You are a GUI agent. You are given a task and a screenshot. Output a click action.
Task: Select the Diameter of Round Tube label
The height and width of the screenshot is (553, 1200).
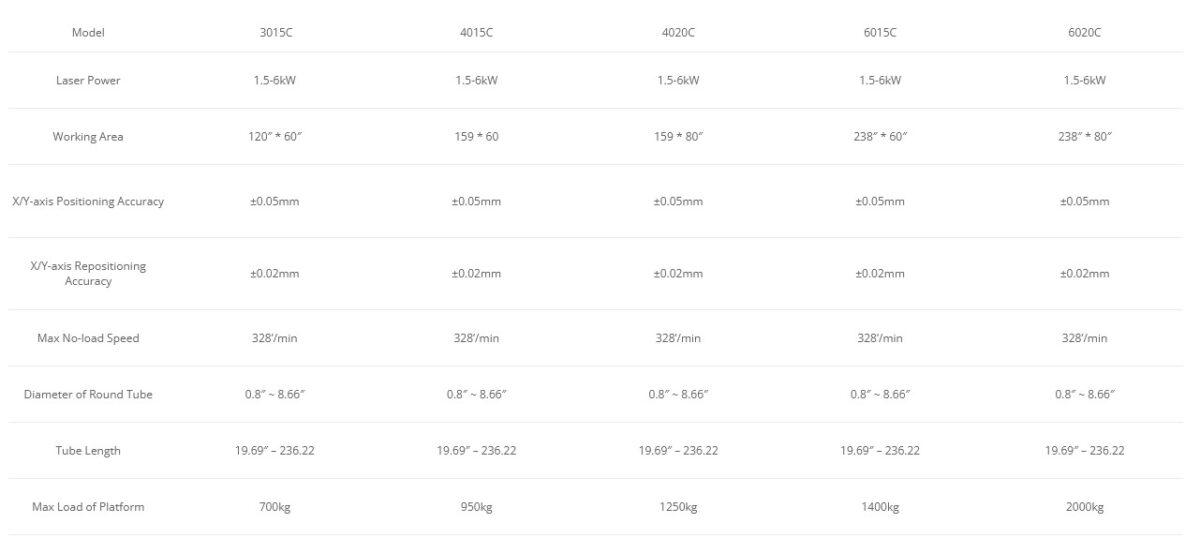pyautogui.click(x=88, y=394)
